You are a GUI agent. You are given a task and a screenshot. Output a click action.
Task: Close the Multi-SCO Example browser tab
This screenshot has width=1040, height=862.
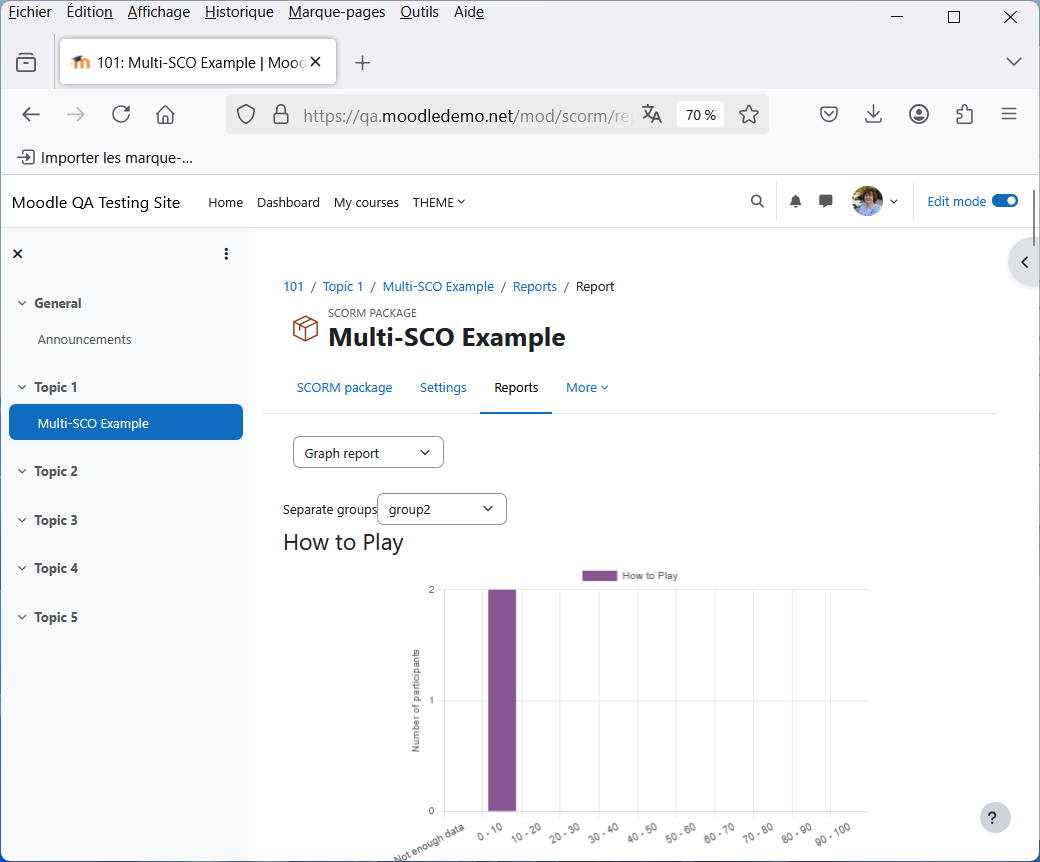316,62
